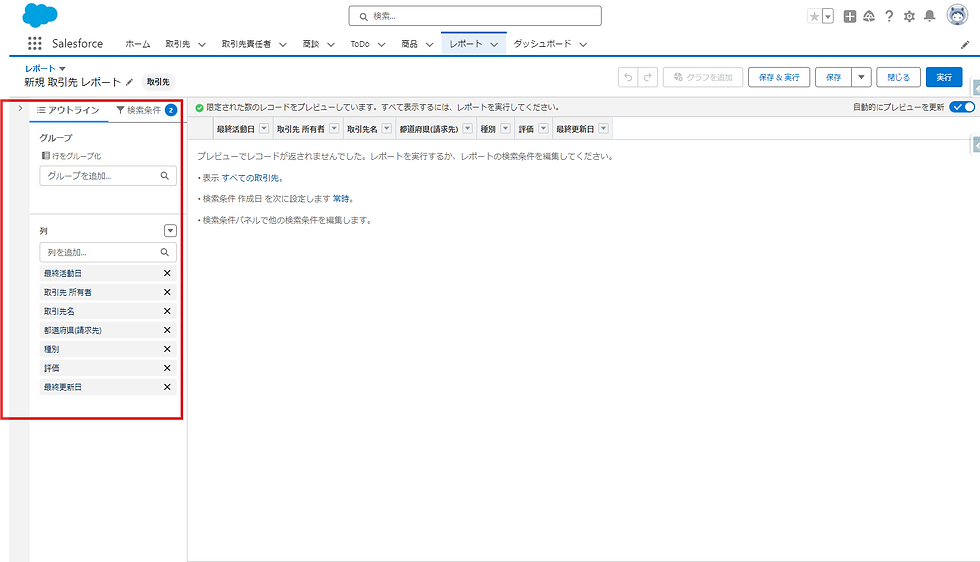Viewport: 980px width, 562px height.
Task: Open the 都道府県(請求先) column header menu
Action: coord(468,129)
